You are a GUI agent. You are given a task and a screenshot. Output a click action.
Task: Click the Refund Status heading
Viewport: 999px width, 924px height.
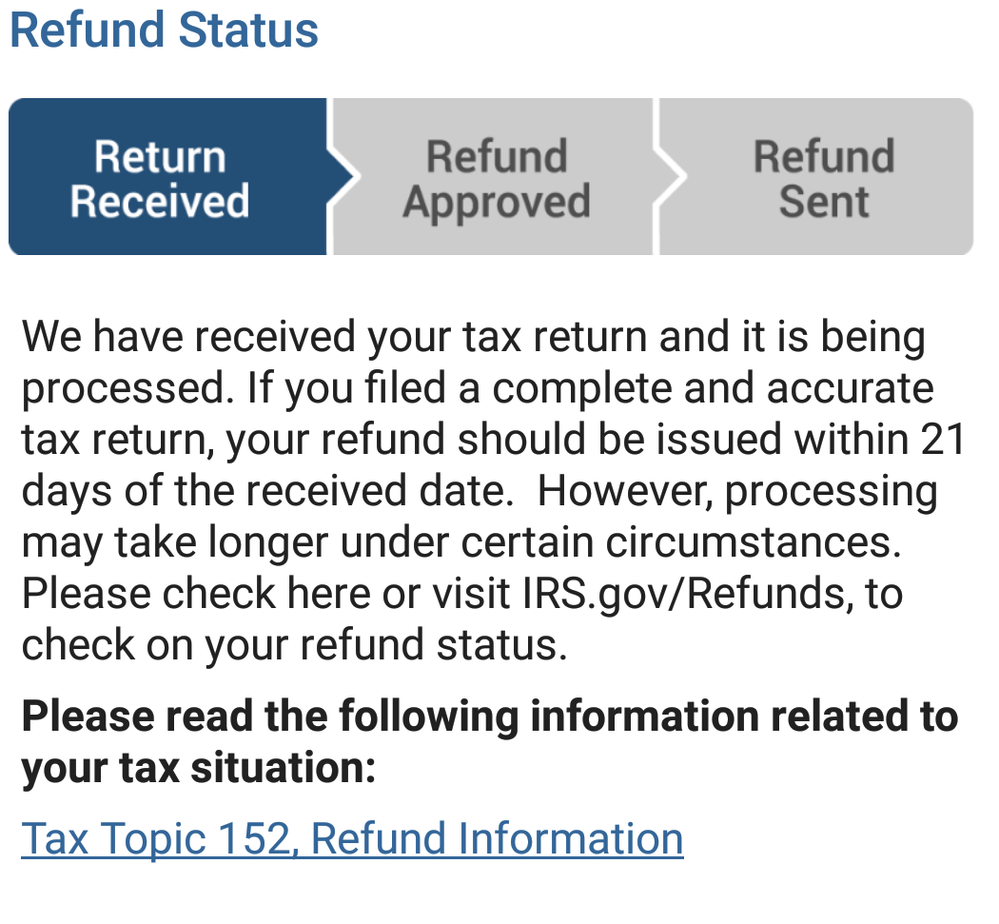click(164, 30)
